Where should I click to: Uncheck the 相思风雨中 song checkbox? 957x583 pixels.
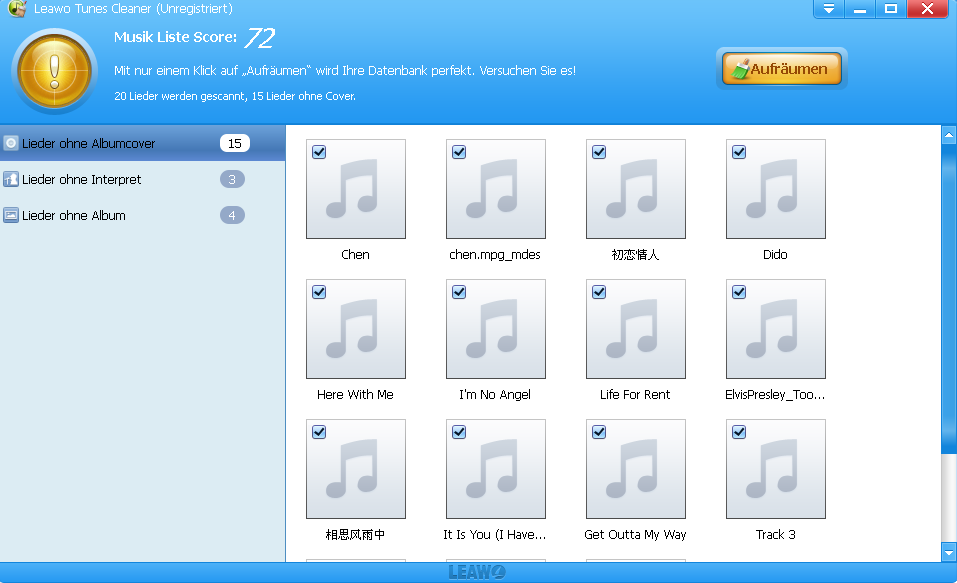coord(319,432)
